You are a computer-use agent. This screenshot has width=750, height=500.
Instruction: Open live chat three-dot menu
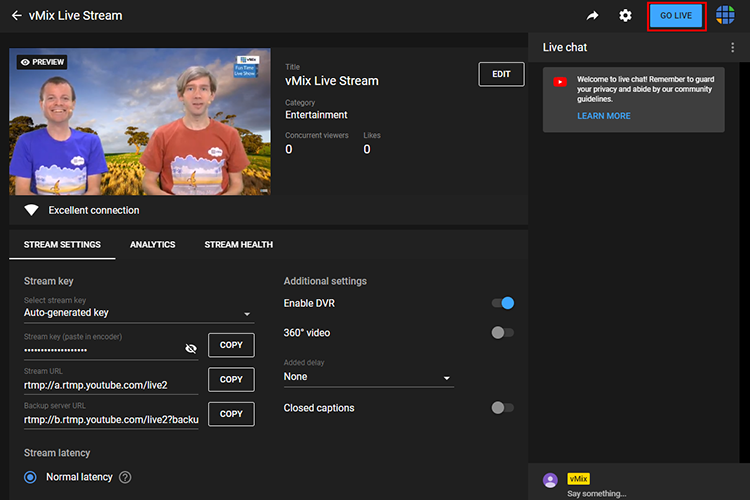[x=732, y=47]
